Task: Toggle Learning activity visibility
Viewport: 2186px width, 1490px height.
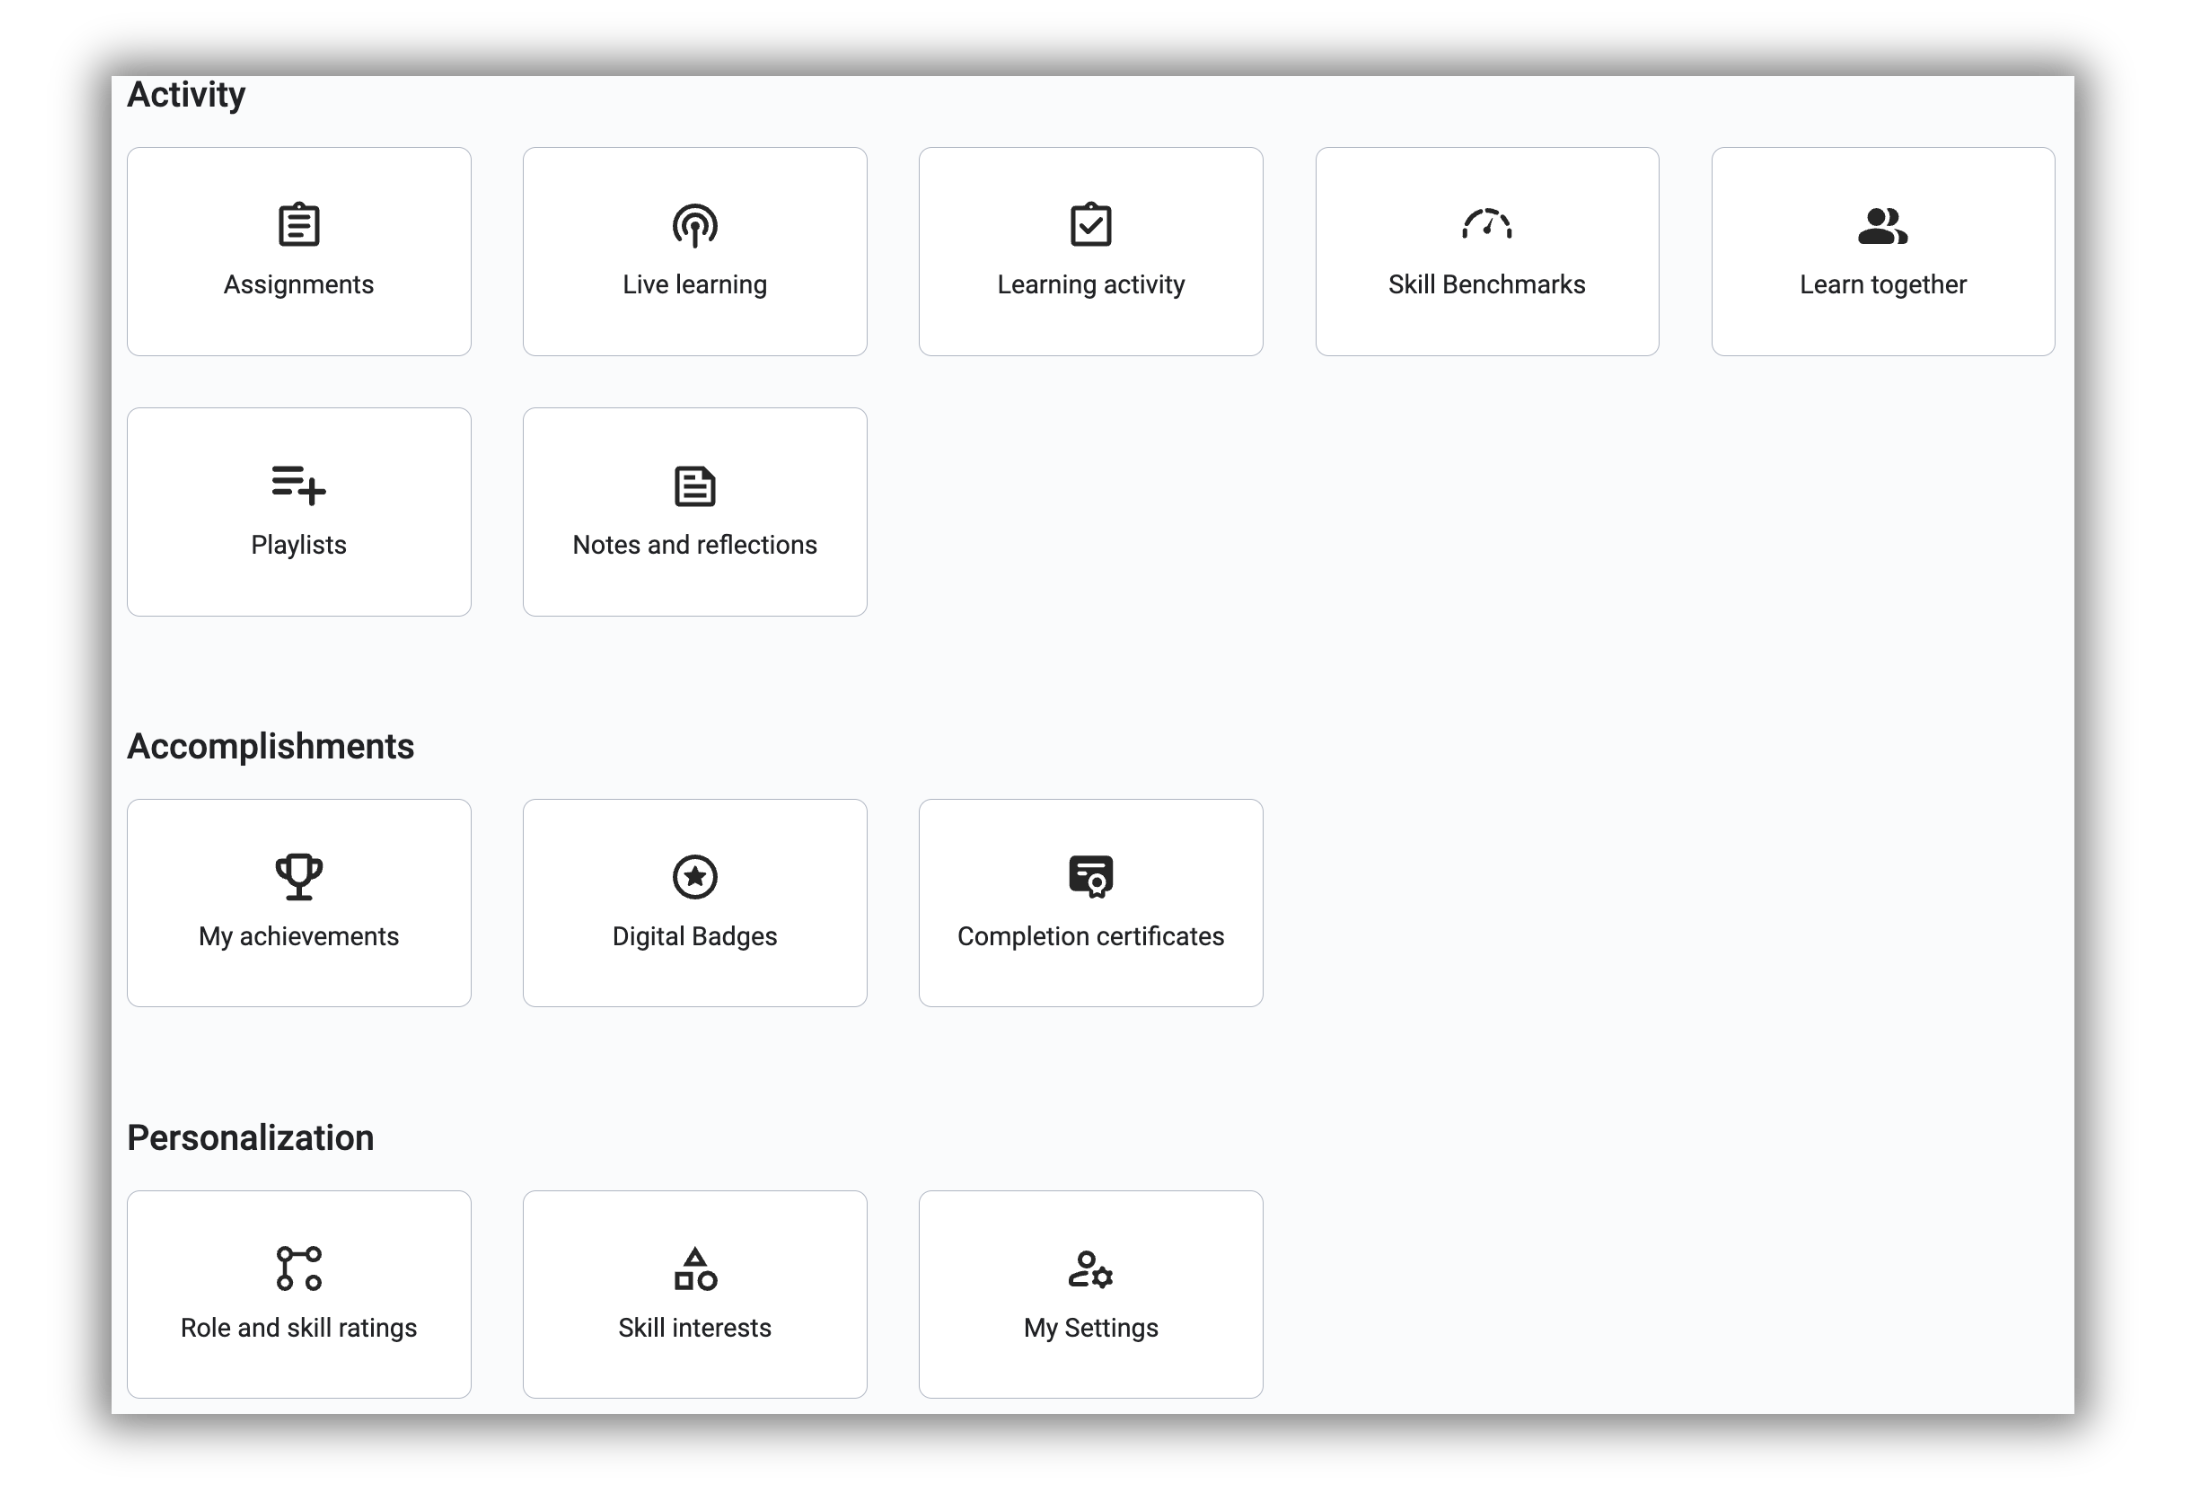Action: [x=1091, y=251]
